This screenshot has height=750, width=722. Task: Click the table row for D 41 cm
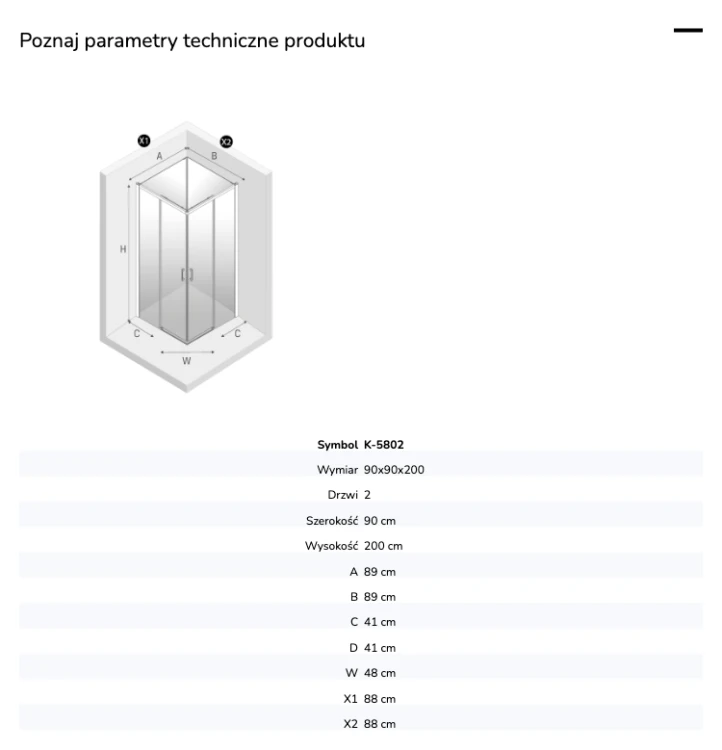click(361, 648)
